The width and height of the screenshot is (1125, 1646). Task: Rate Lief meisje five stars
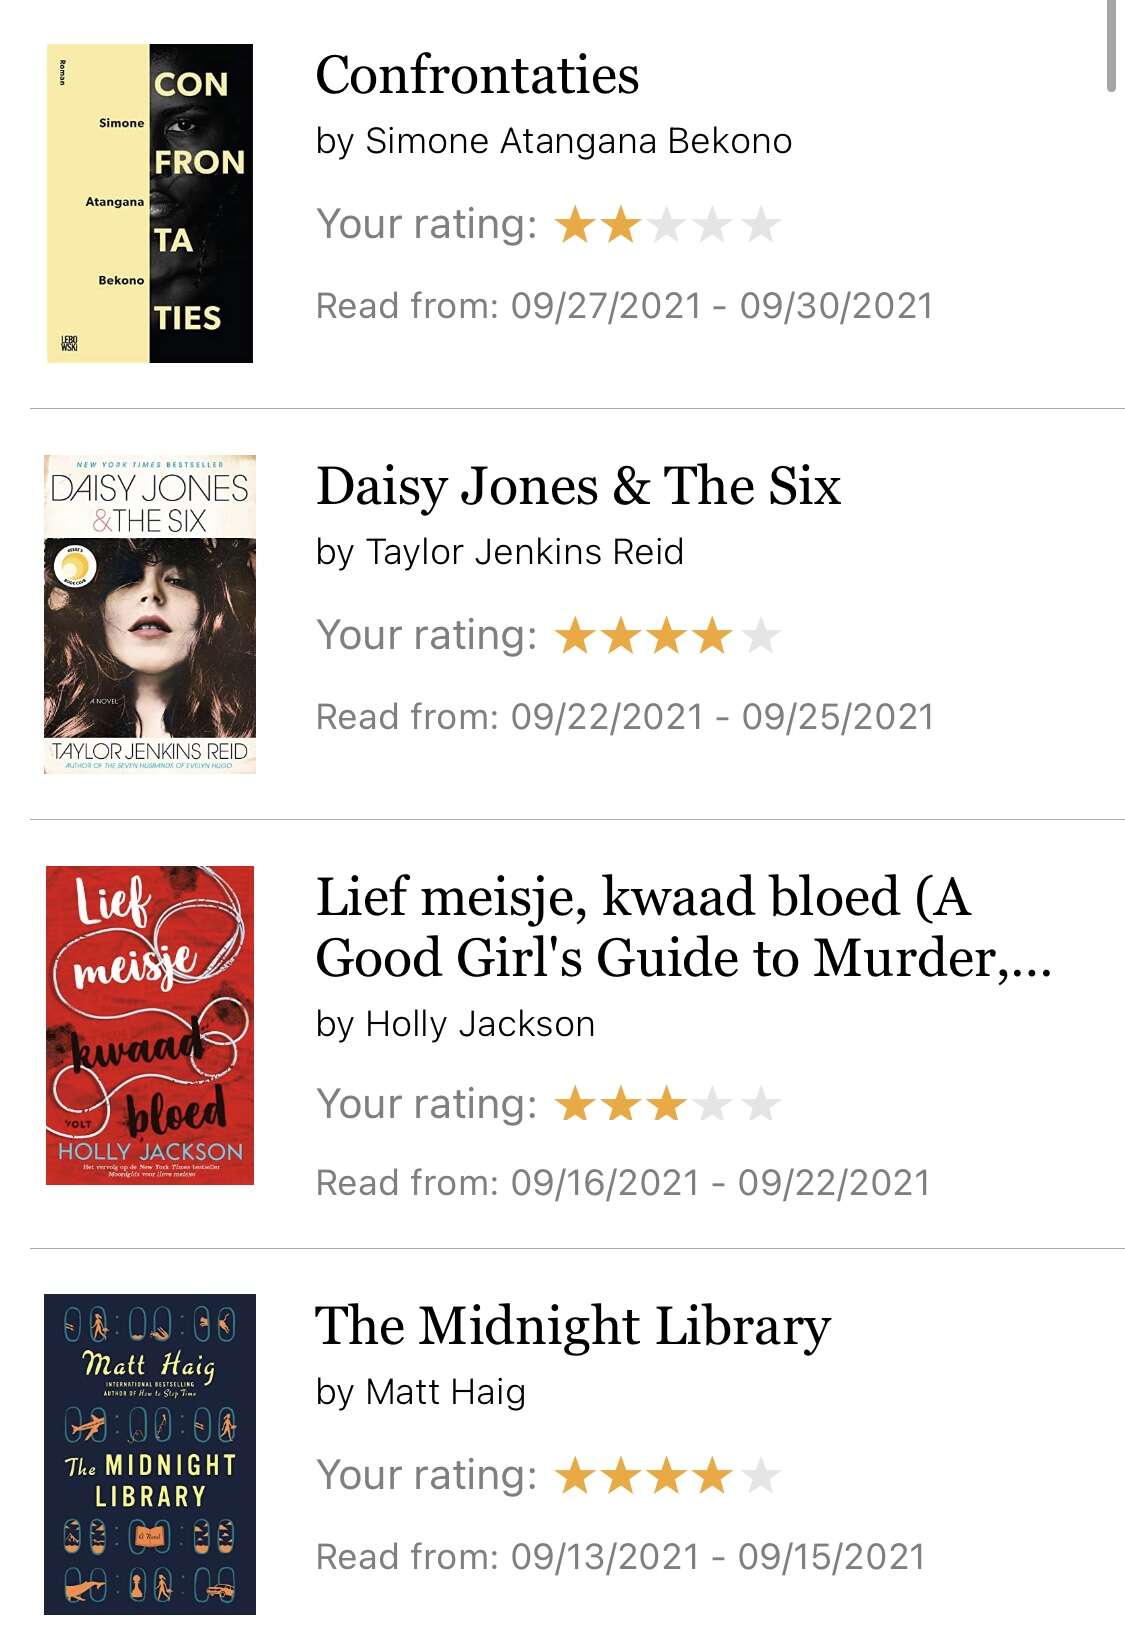(x=761, y=1104)
